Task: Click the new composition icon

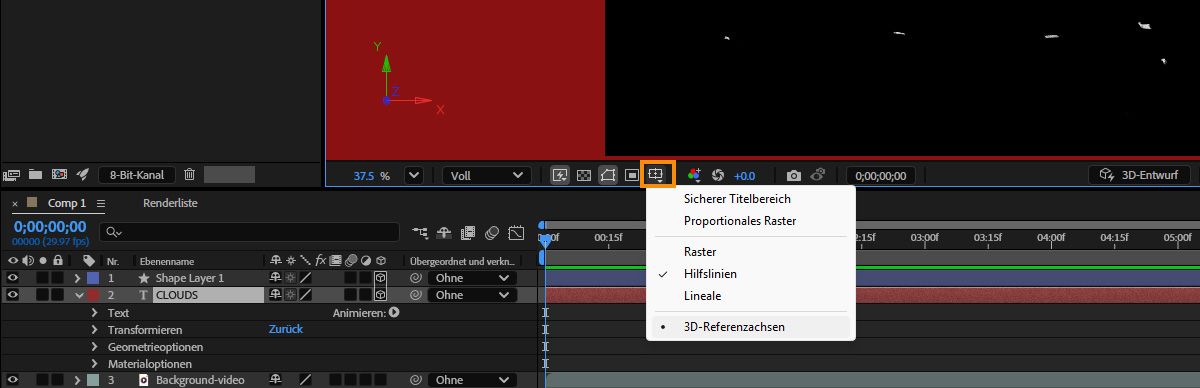Action: pyautogui.click(x=59, y=174)
